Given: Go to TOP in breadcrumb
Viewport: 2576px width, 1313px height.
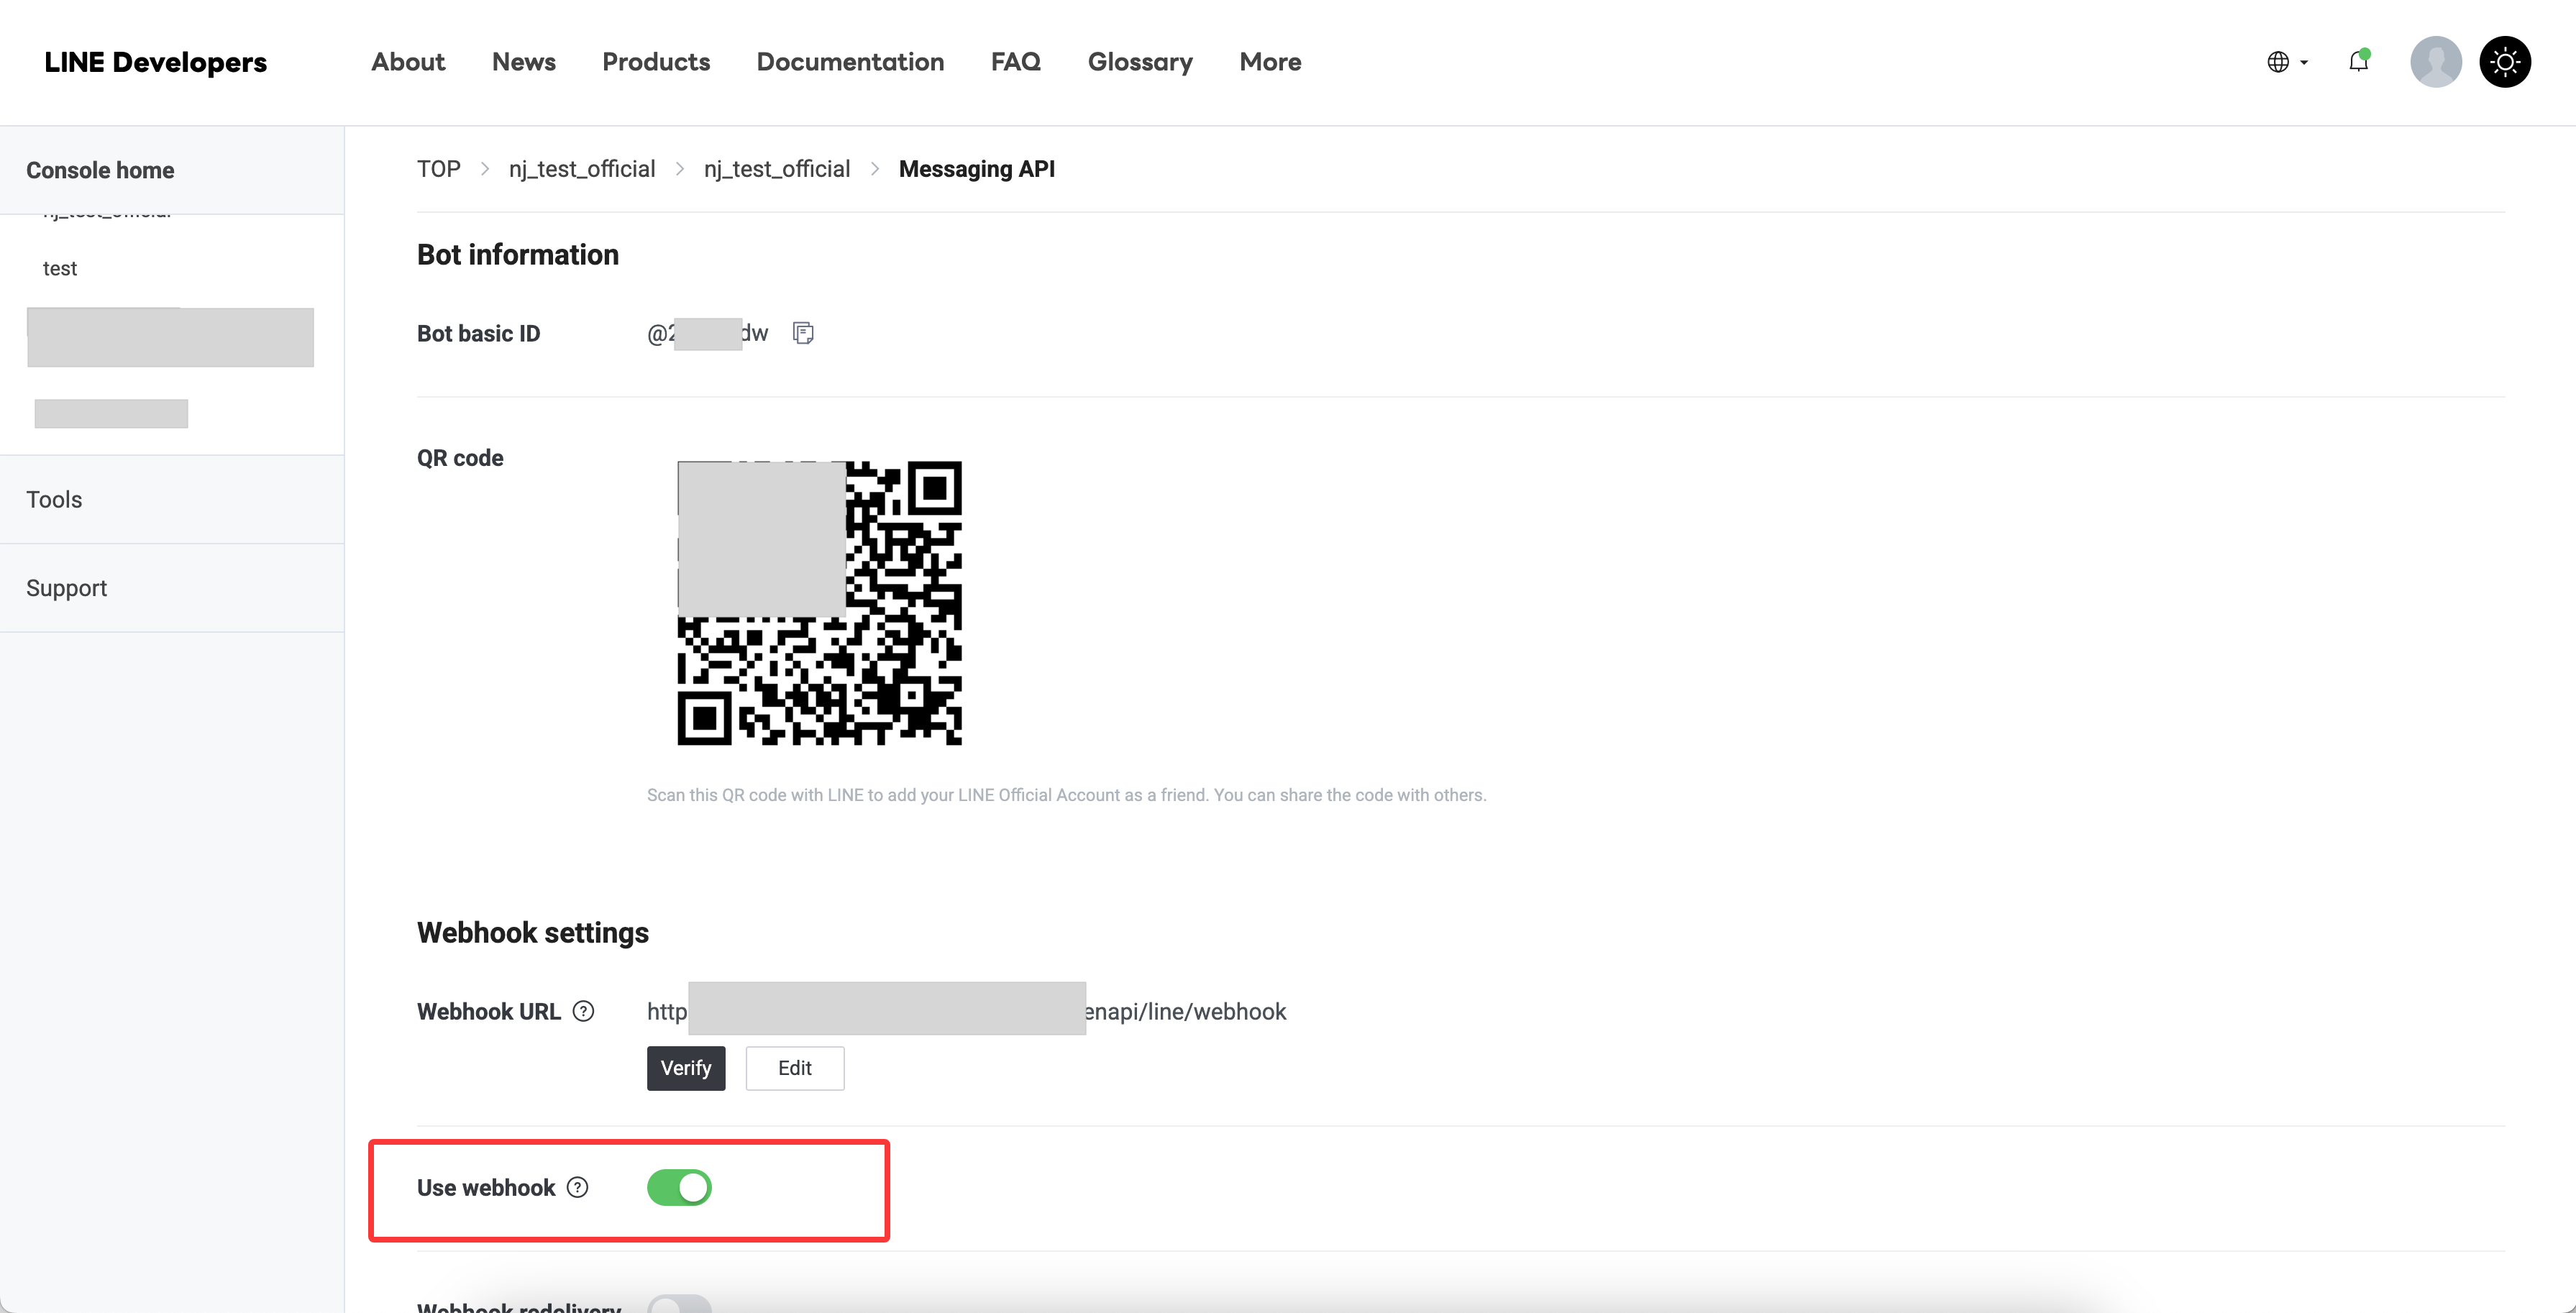Looking at the screenshot, I should tap(439, 169).
